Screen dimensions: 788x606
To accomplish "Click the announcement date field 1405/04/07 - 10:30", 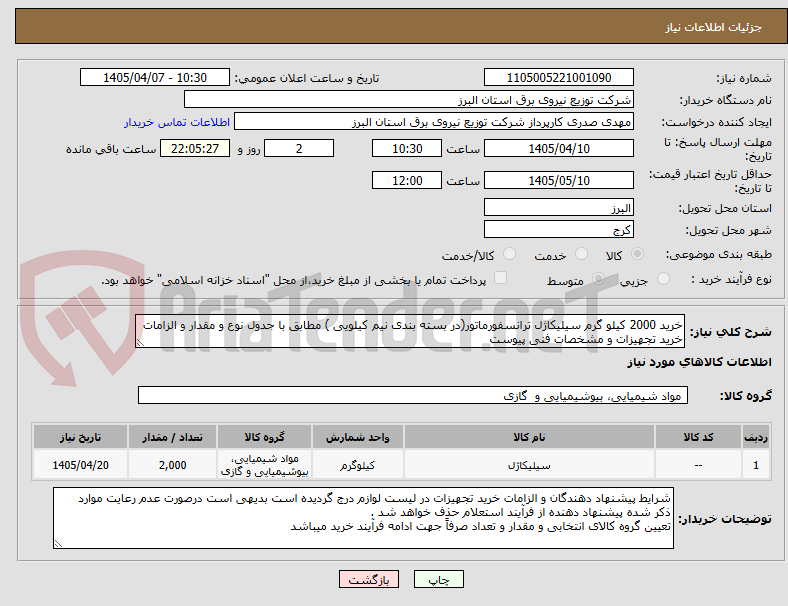I will coord(155,78).
